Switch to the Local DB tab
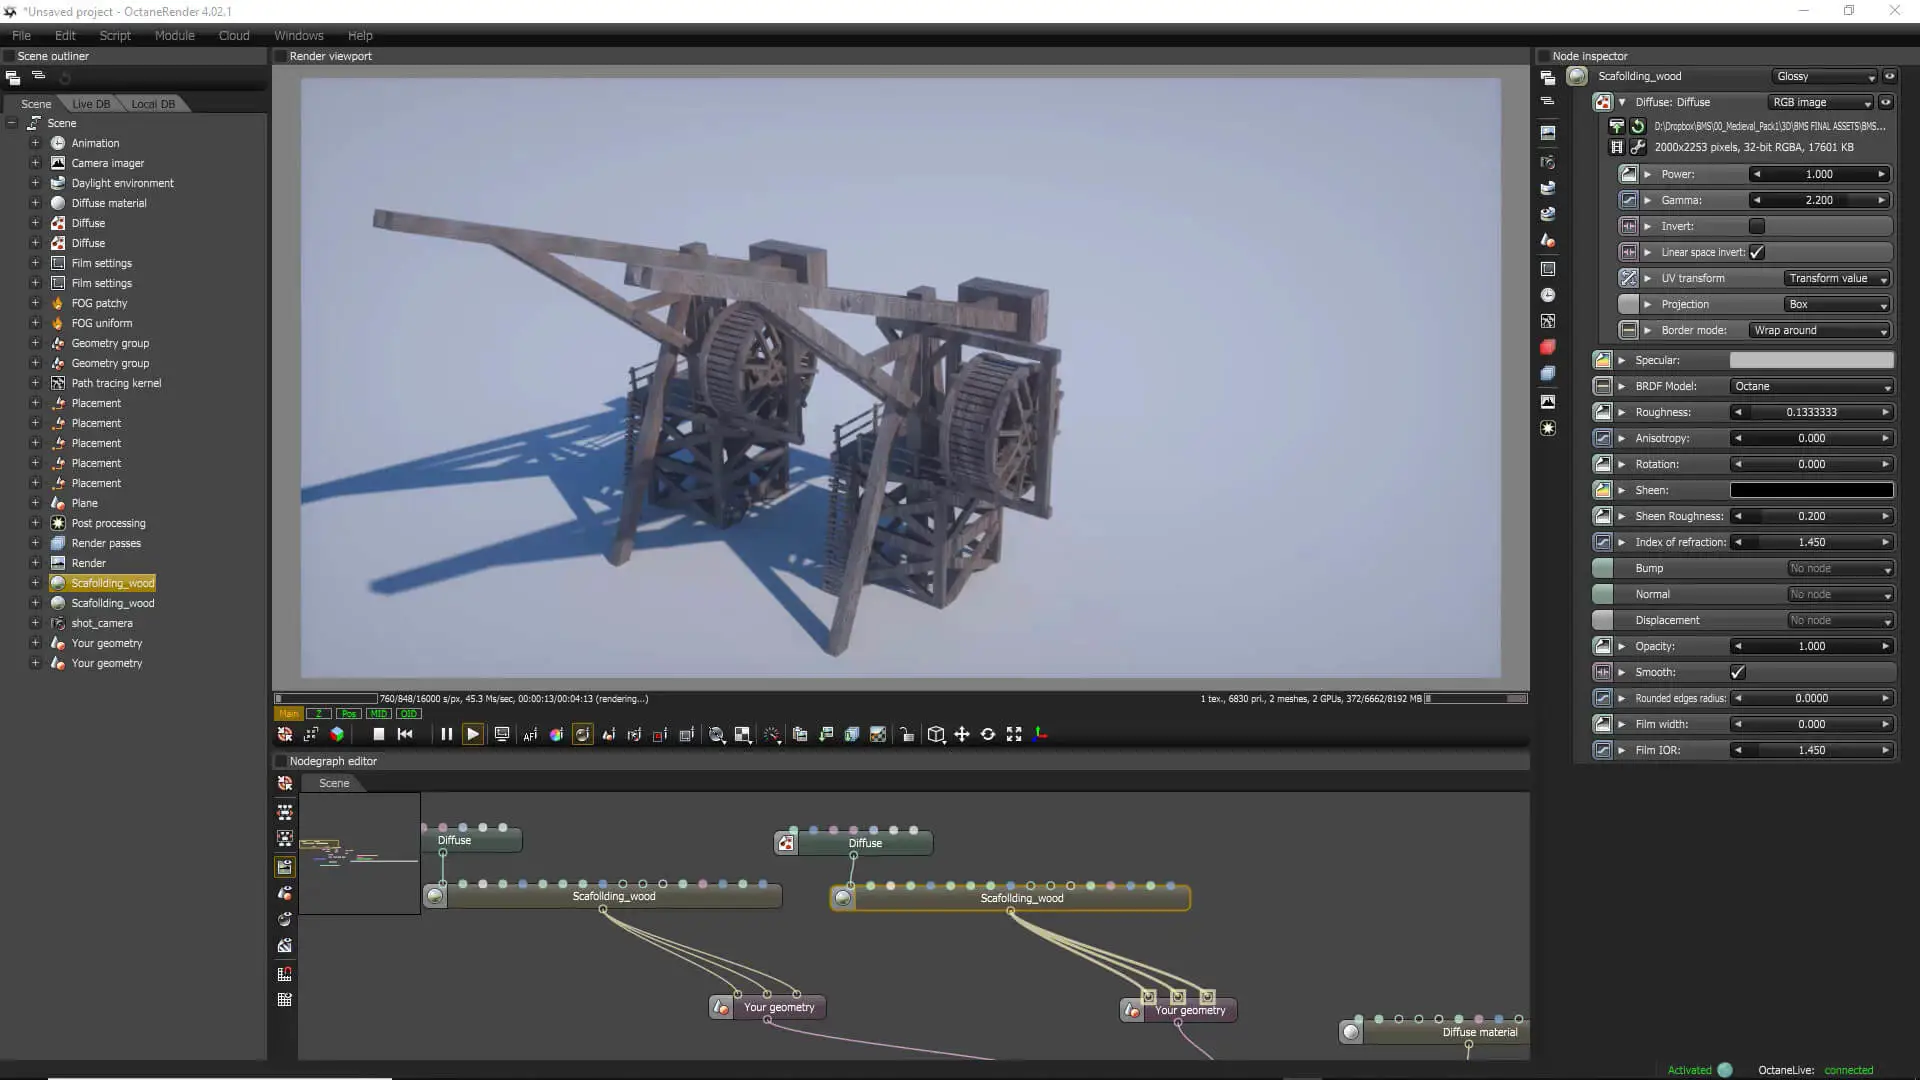Image resolution: width=1920 pixels, height=1080 pixels. tap(153, 104)
